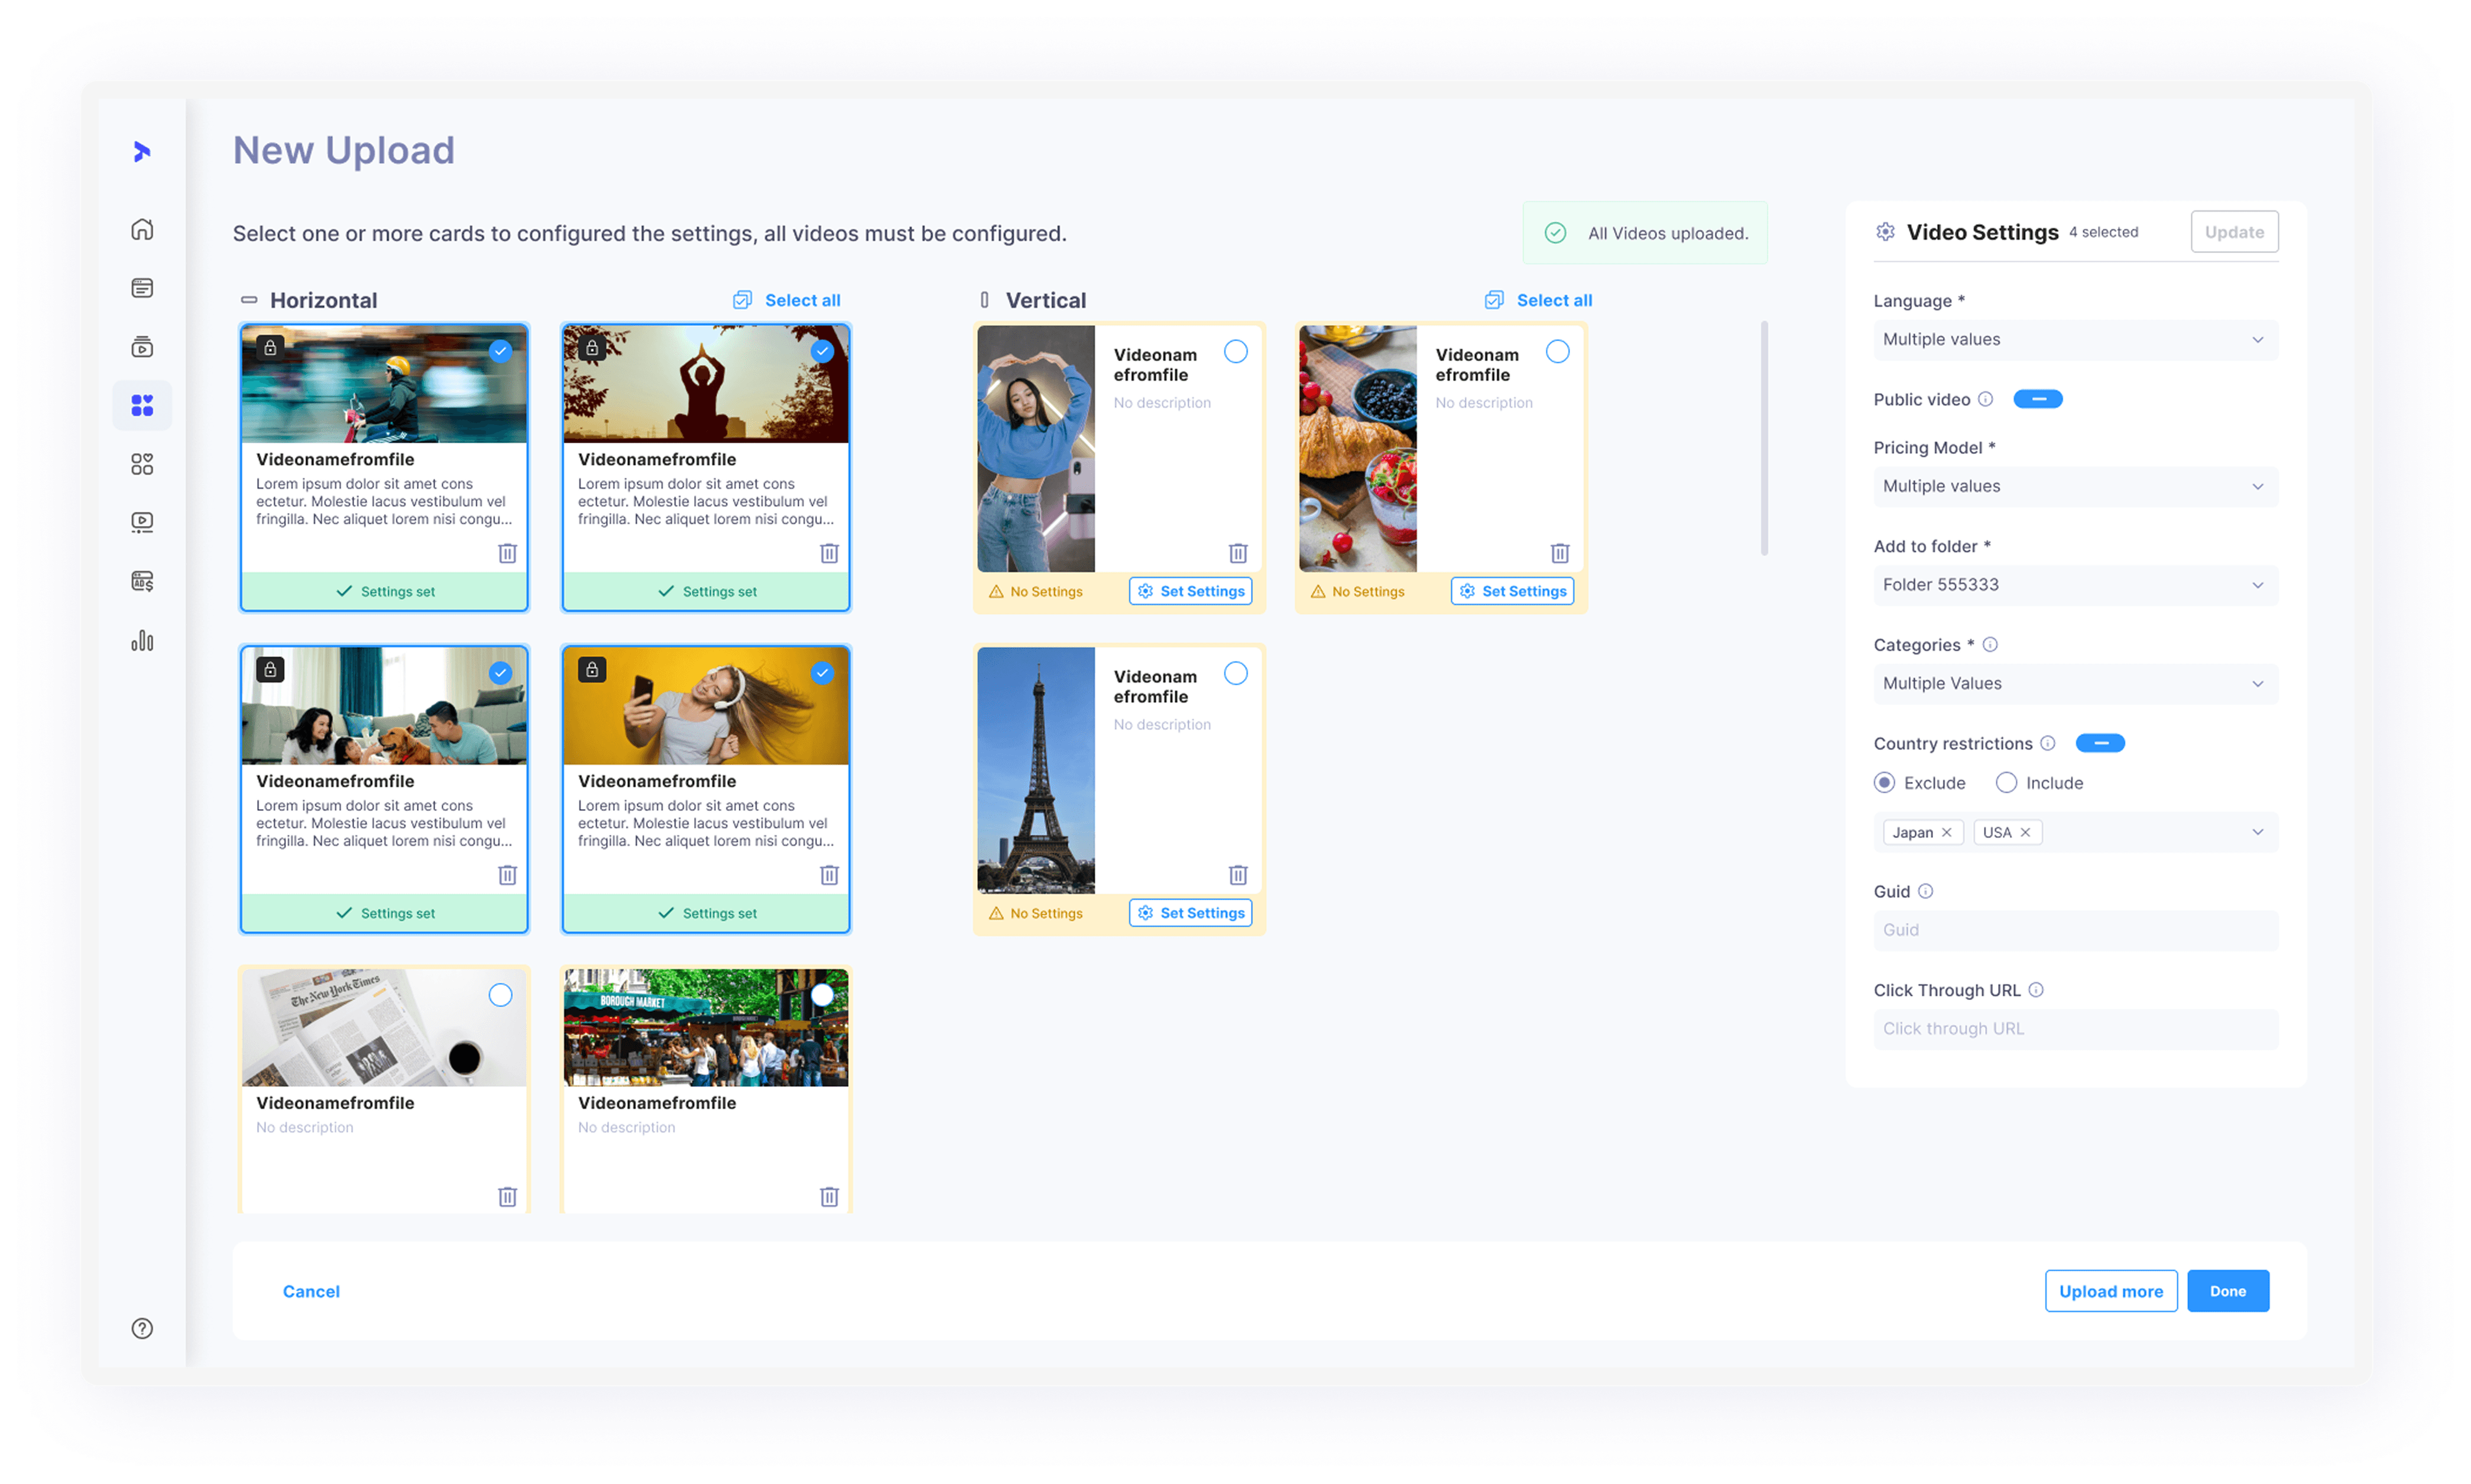The image size is (2471, 1484).
Task: Select the Eiffel Tower video checkbox
Action: [x=1236, y=673]
